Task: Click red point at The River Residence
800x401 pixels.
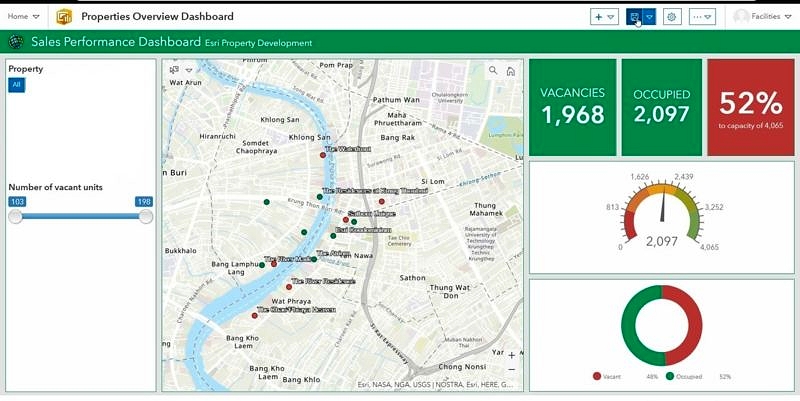Action: pos(289,287)
